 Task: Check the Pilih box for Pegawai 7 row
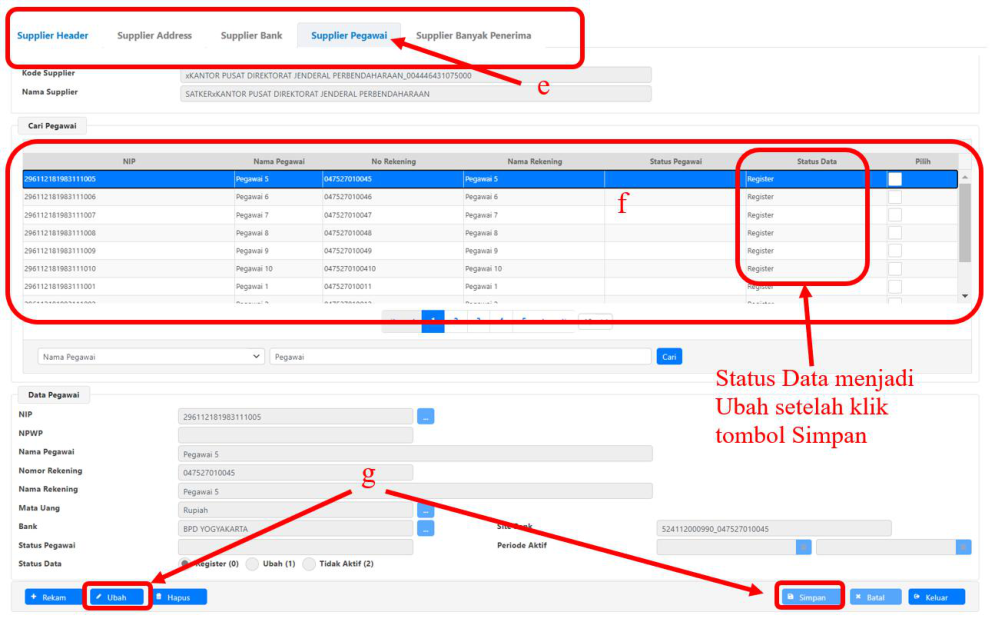click(x=895, y=215)
